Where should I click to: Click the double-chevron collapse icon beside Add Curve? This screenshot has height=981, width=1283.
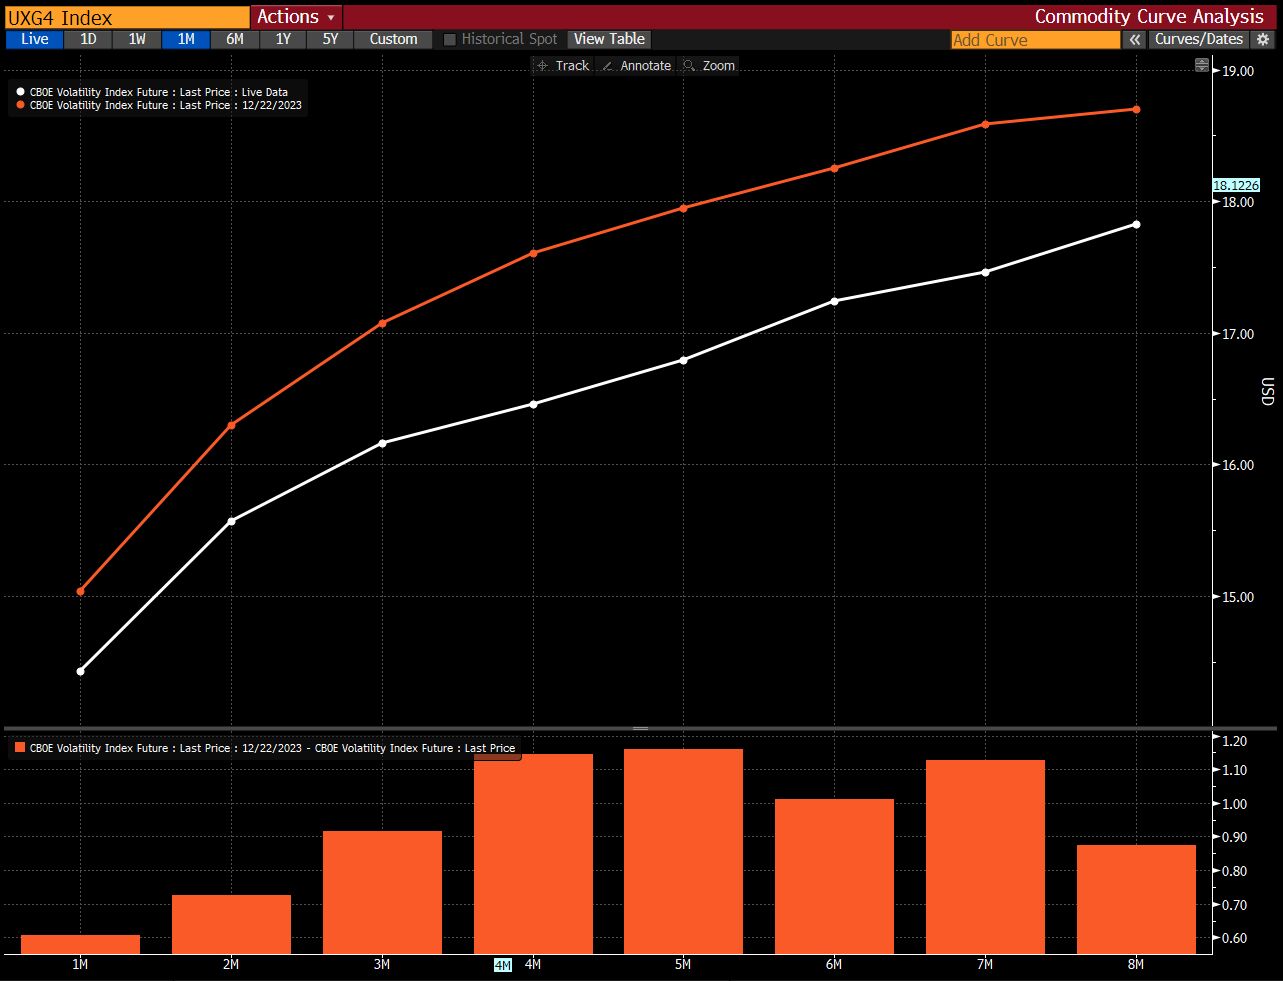pyautogui.click(x=1134, y=39)
